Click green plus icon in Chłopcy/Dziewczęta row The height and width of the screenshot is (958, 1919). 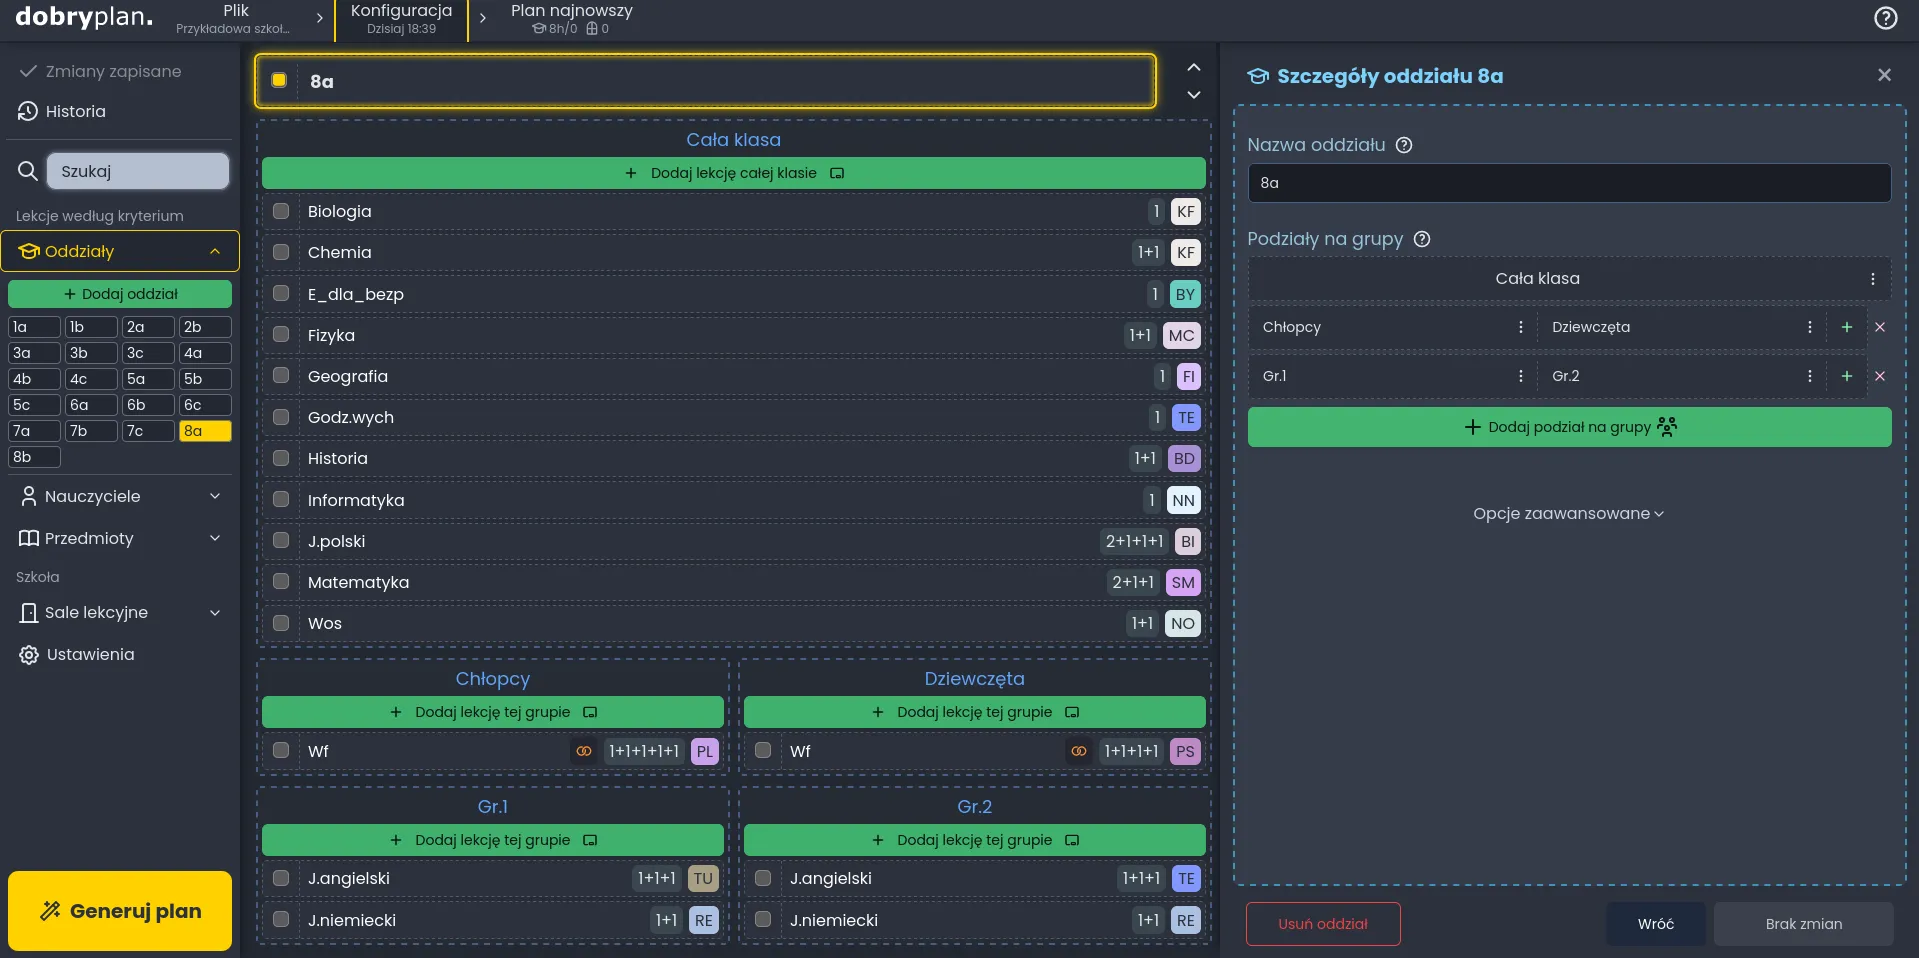tap(1847, 327)
